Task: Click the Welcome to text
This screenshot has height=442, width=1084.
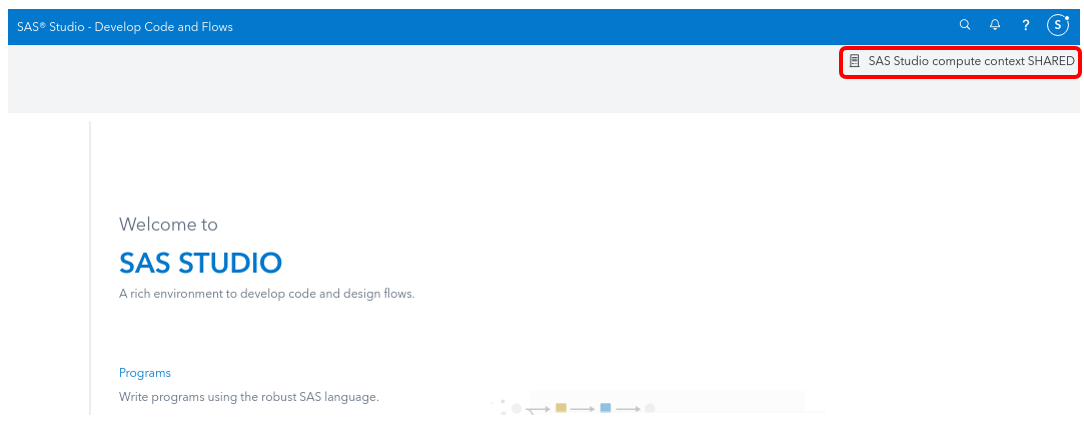Action: coord(168,224)
